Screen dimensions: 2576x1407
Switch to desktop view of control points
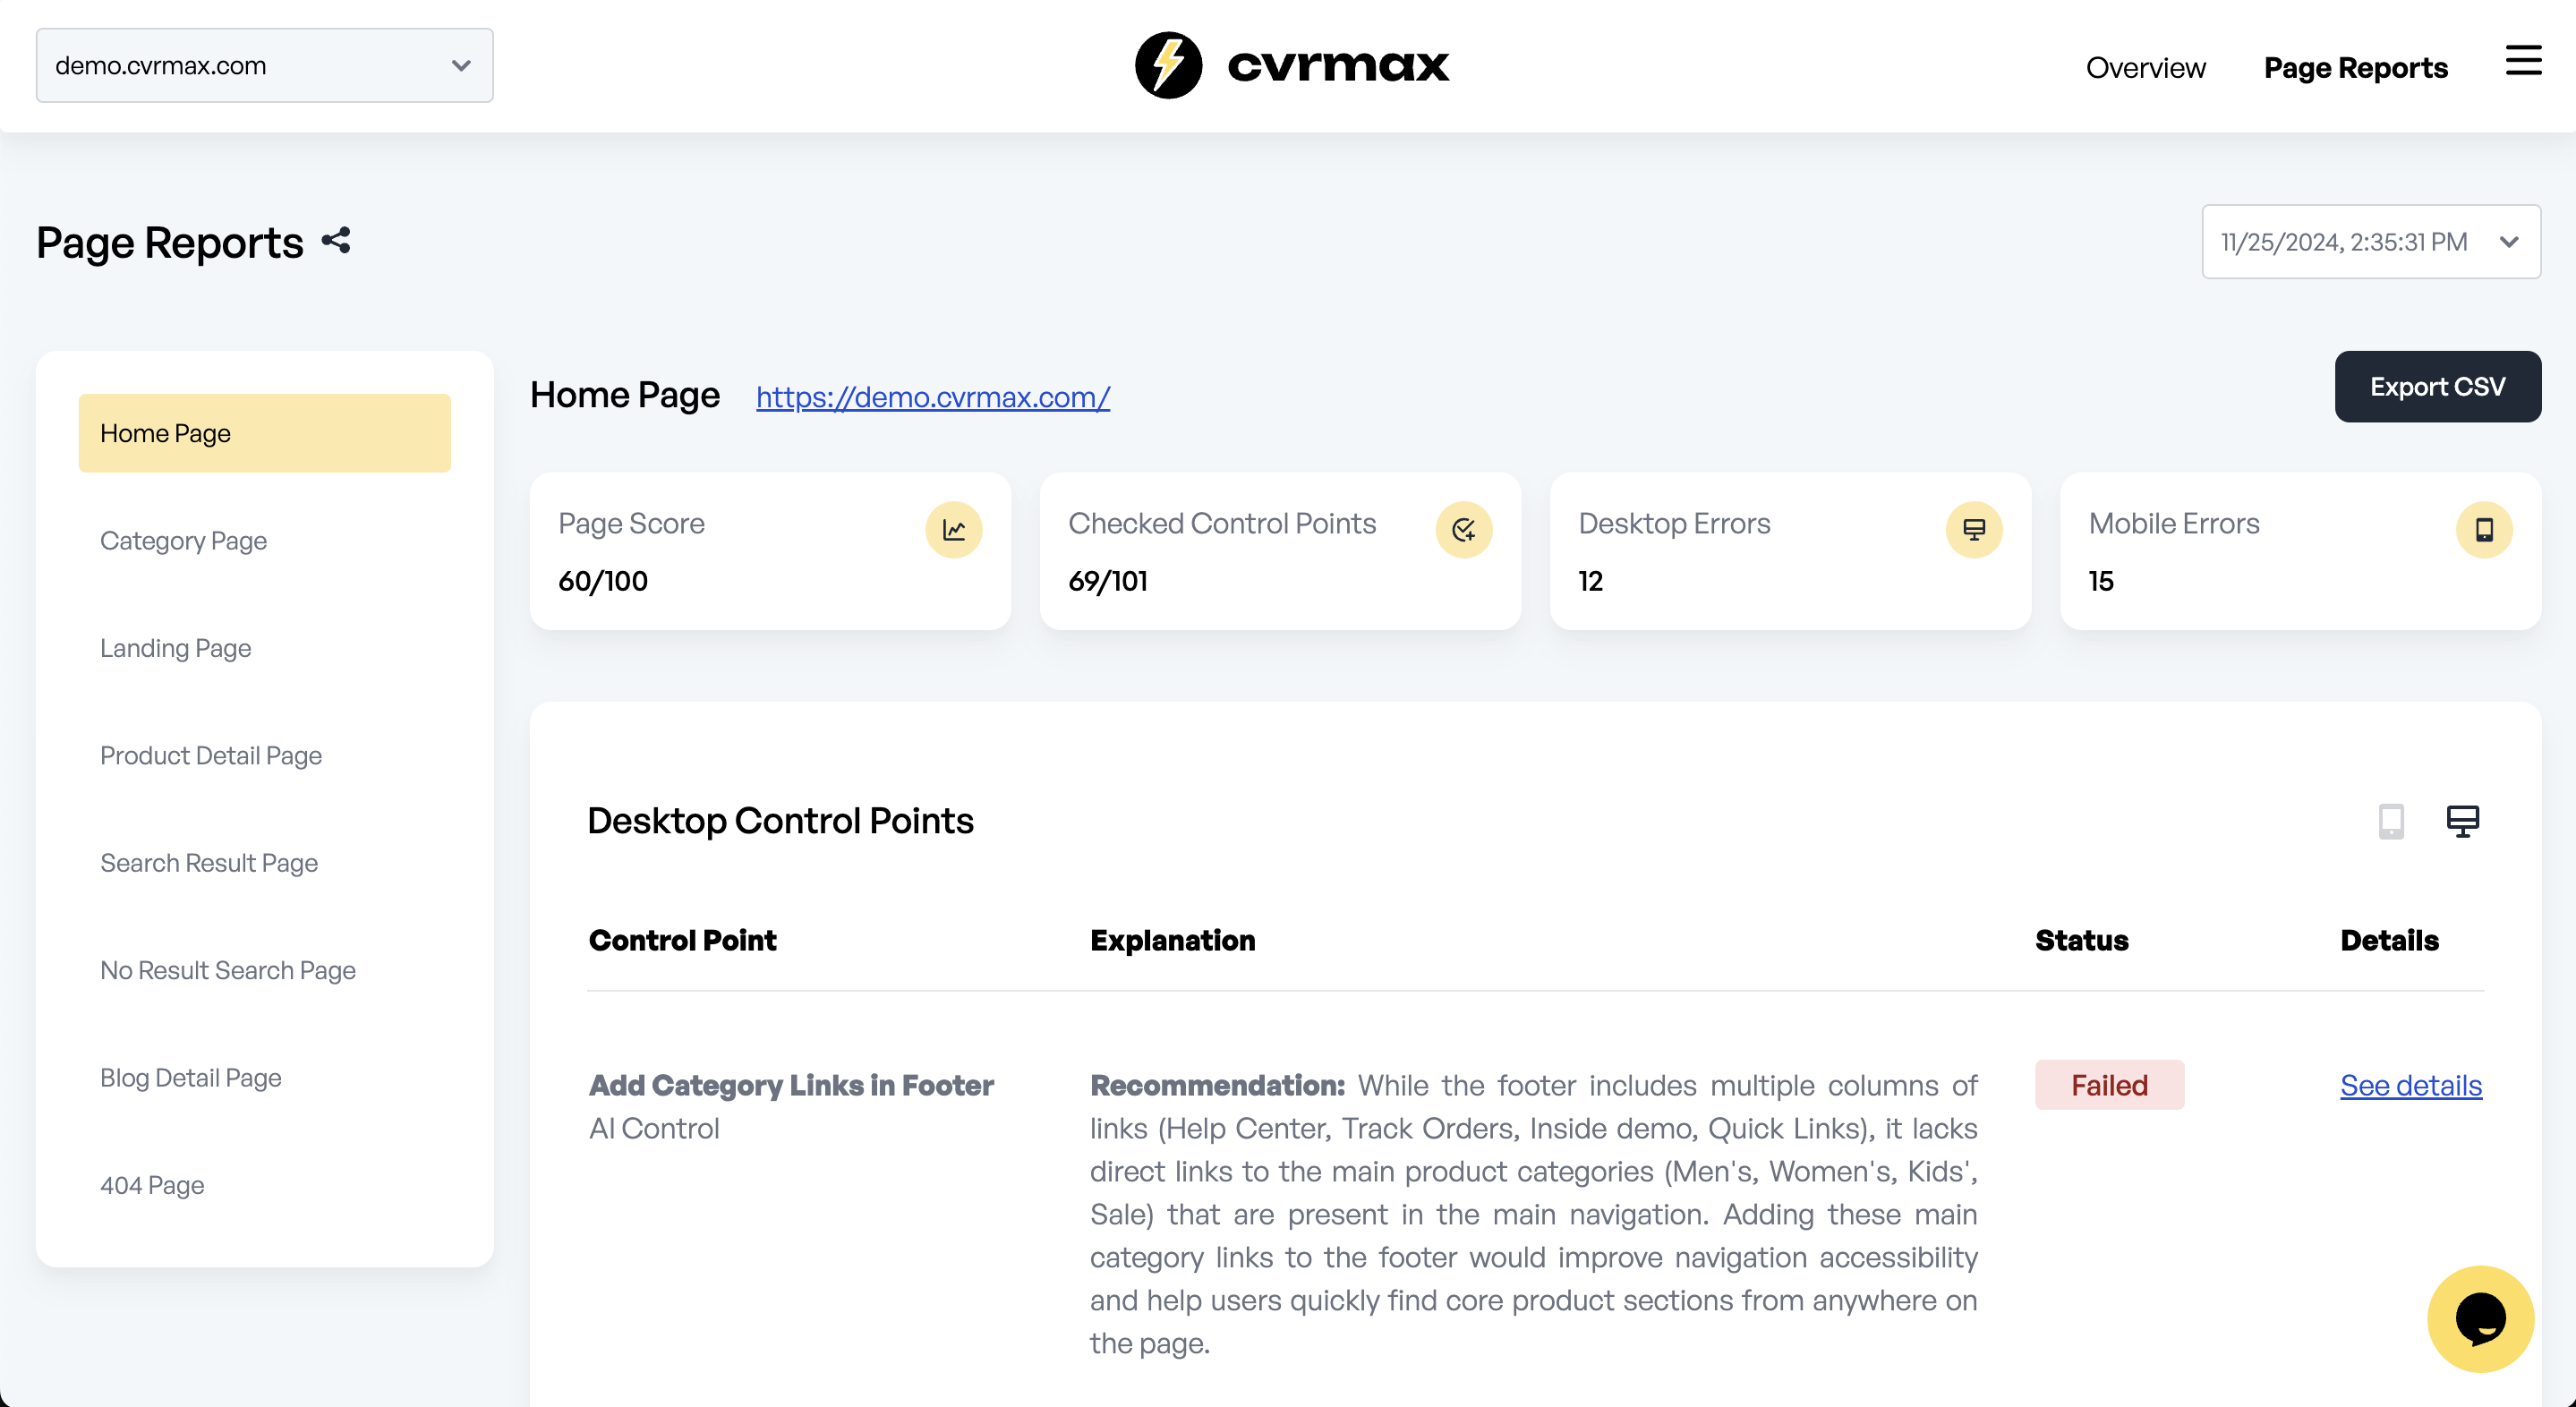click(x=2463, y=821)
